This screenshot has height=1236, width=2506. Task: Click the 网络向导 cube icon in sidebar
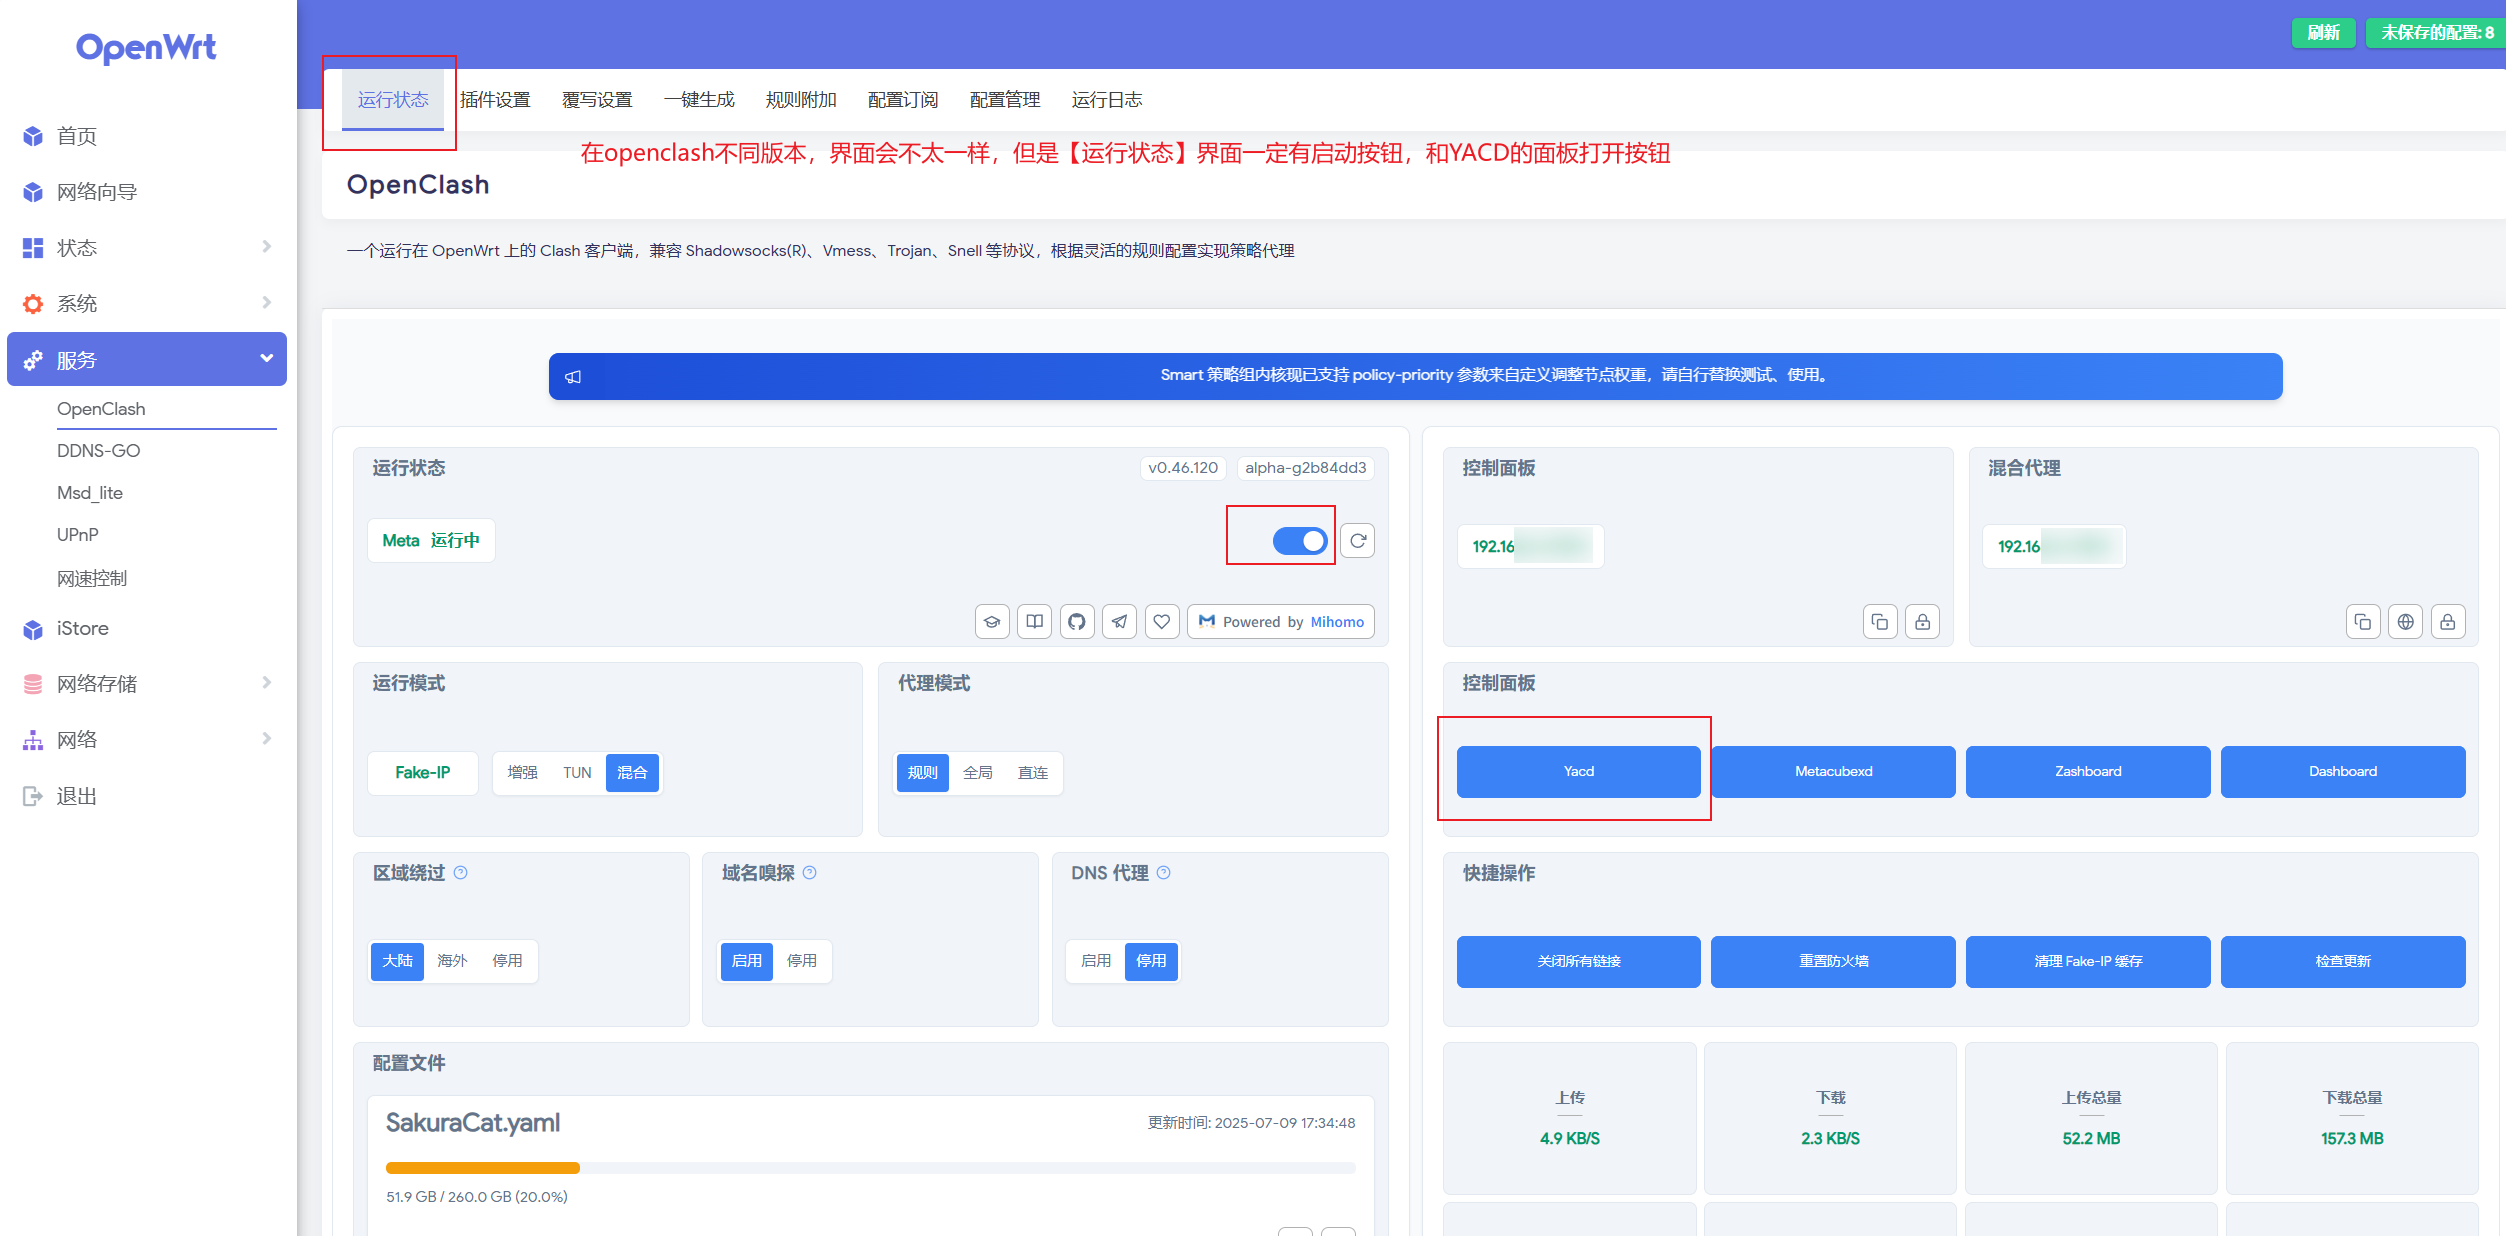tap(33, 192)
